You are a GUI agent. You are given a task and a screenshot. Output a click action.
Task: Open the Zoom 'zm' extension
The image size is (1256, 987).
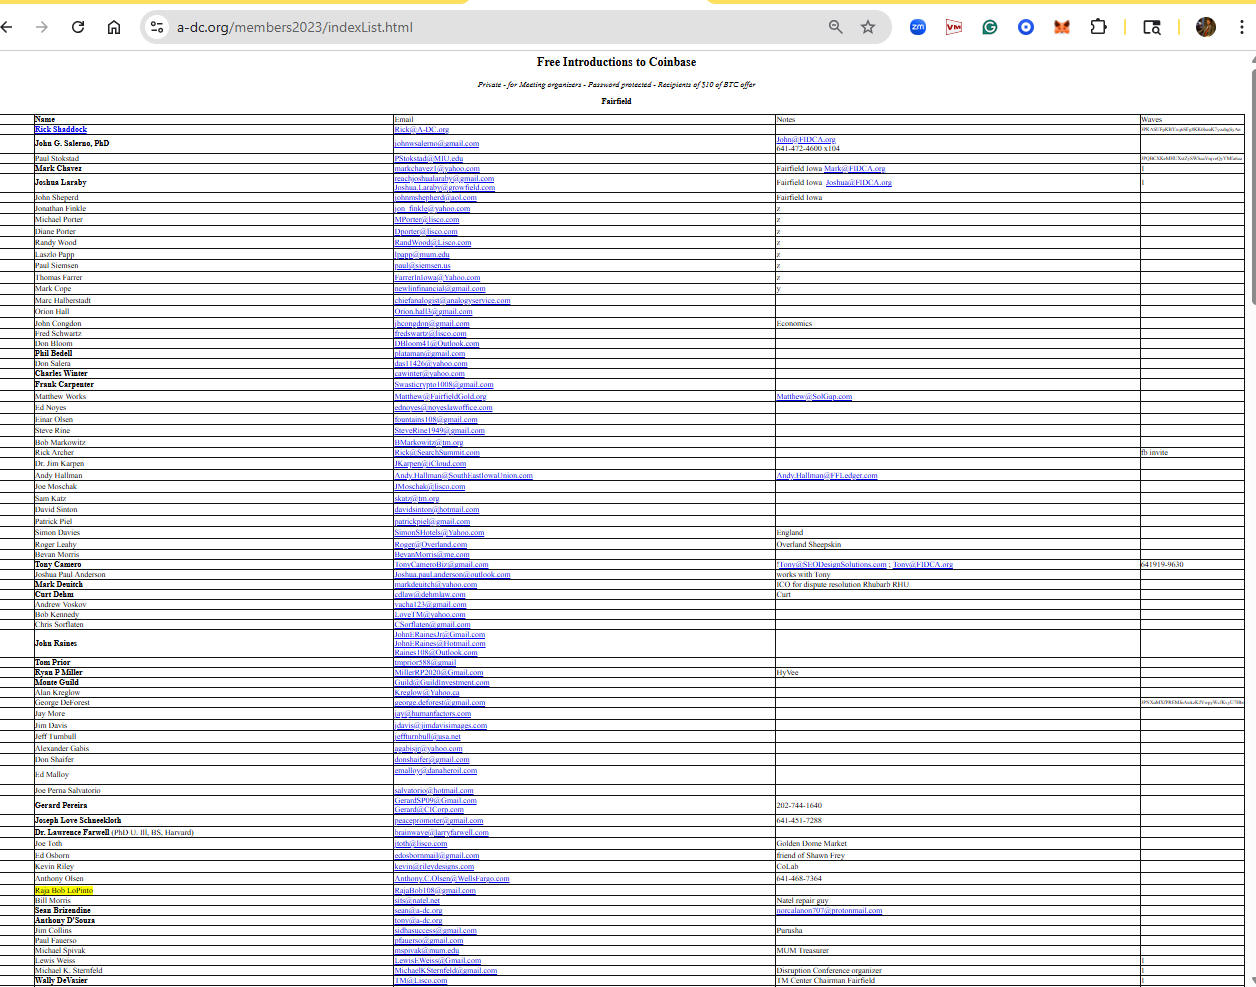(x=918, y=27)
